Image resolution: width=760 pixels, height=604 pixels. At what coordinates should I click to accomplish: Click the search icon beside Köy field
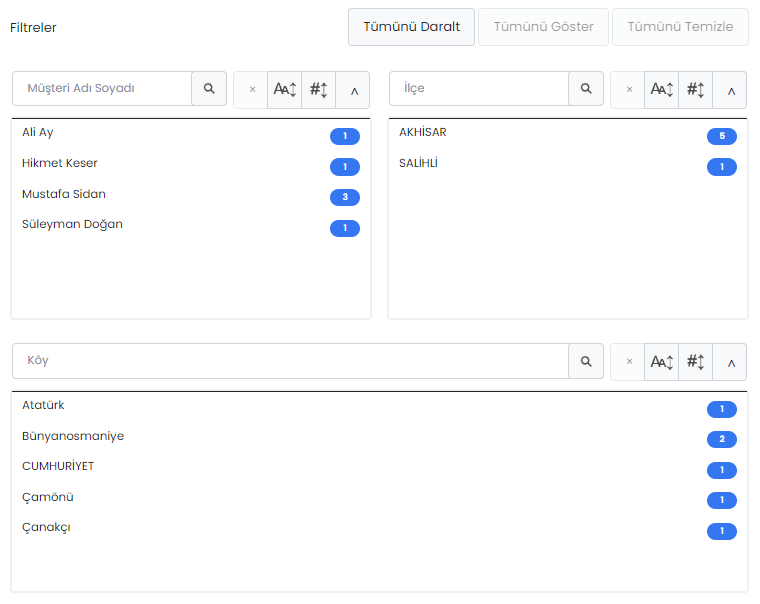tap(586, 362)
